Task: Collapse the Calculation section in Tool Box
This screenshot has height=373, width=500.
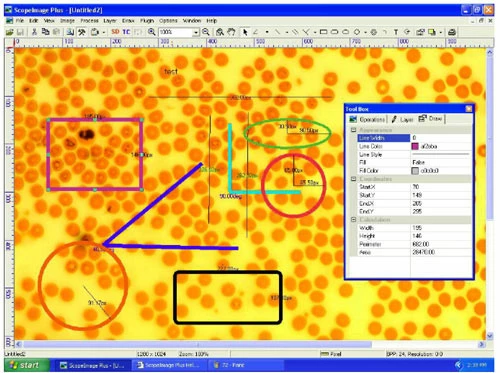Action: pos(354,220)
